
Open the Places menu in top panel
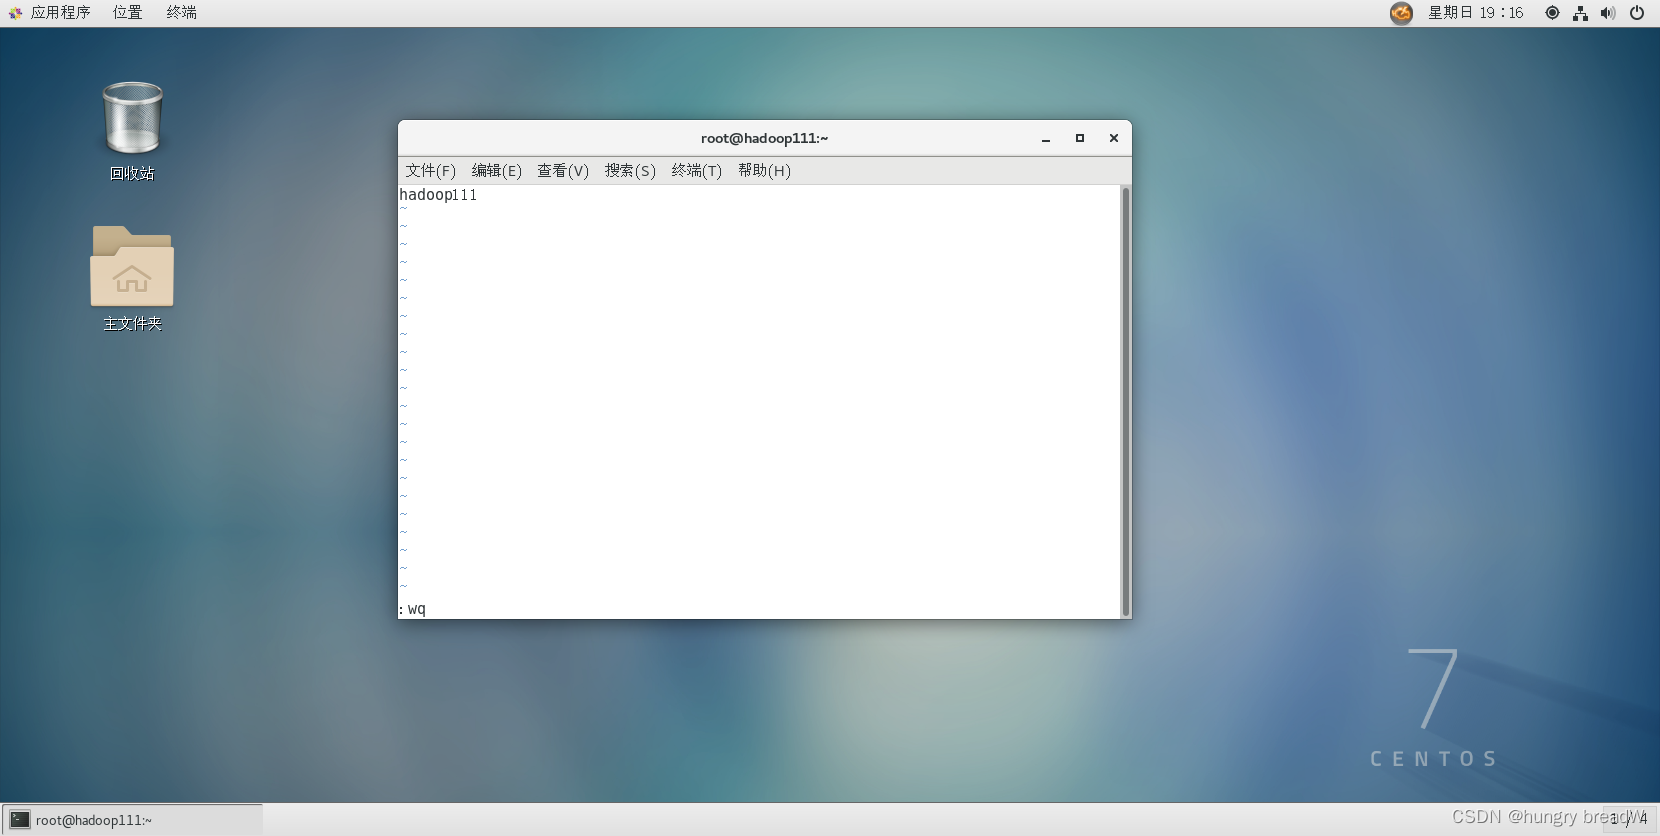pos(127,13)
